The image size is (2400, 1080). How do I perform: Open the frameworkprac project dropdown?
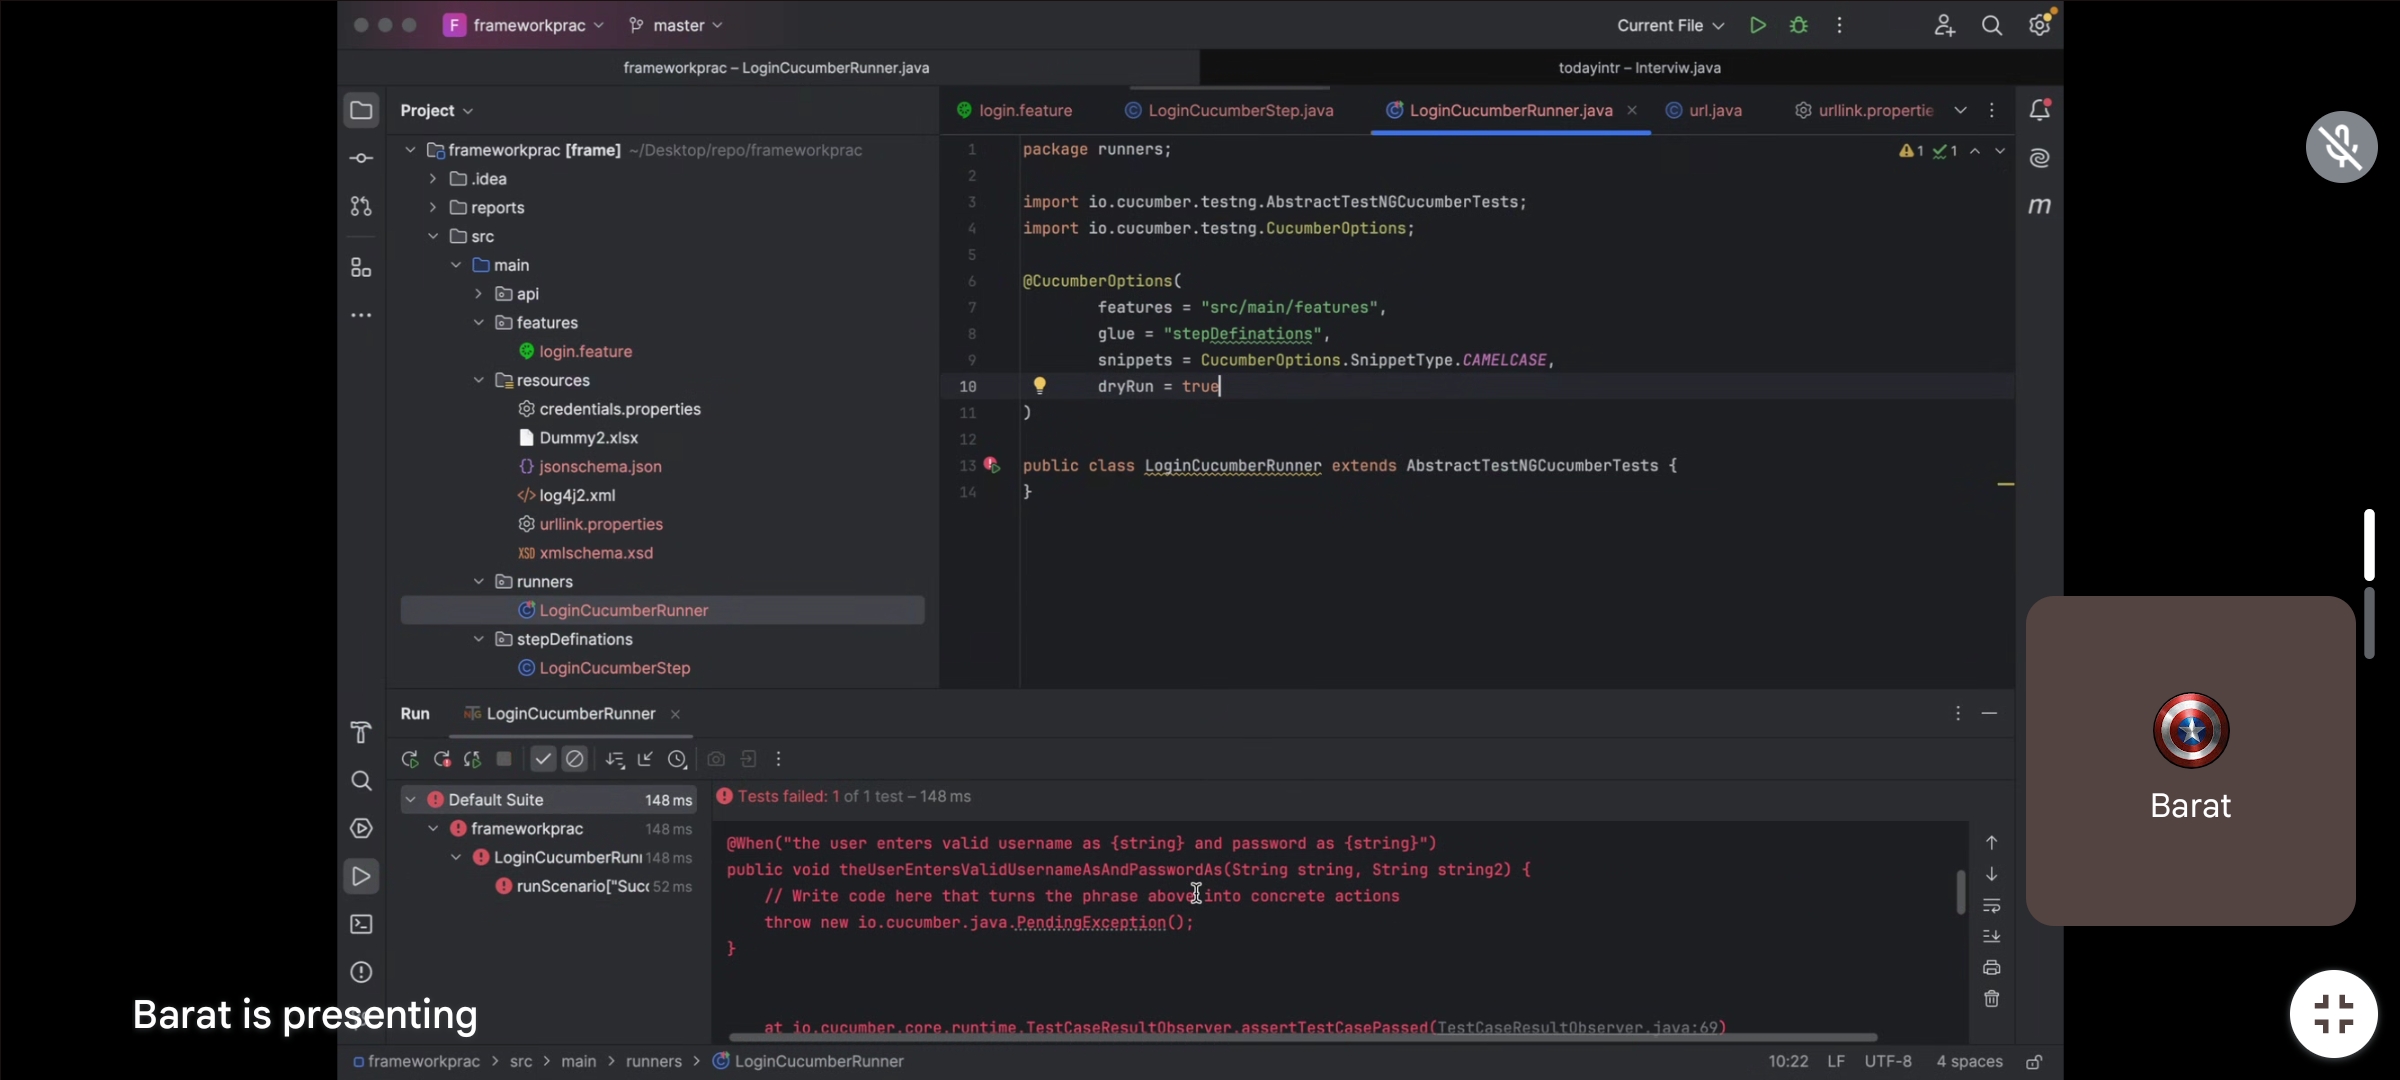[x=524, y=25]
